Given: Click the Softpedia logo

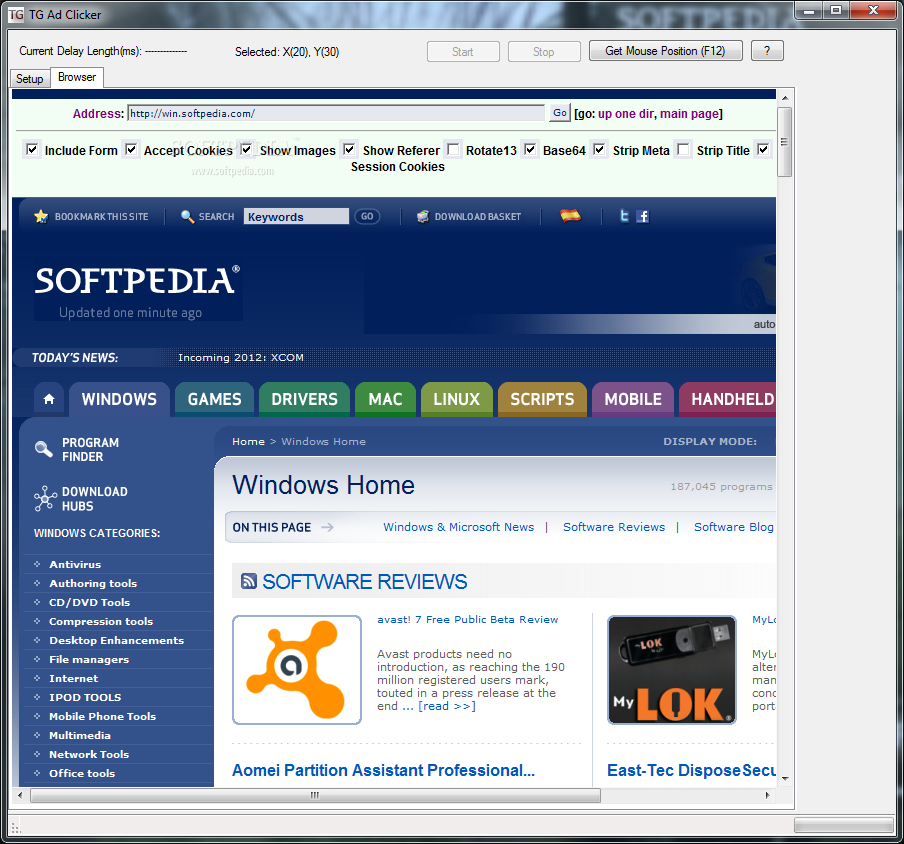Looking at the screenshot, I should [x=137, y=281].
